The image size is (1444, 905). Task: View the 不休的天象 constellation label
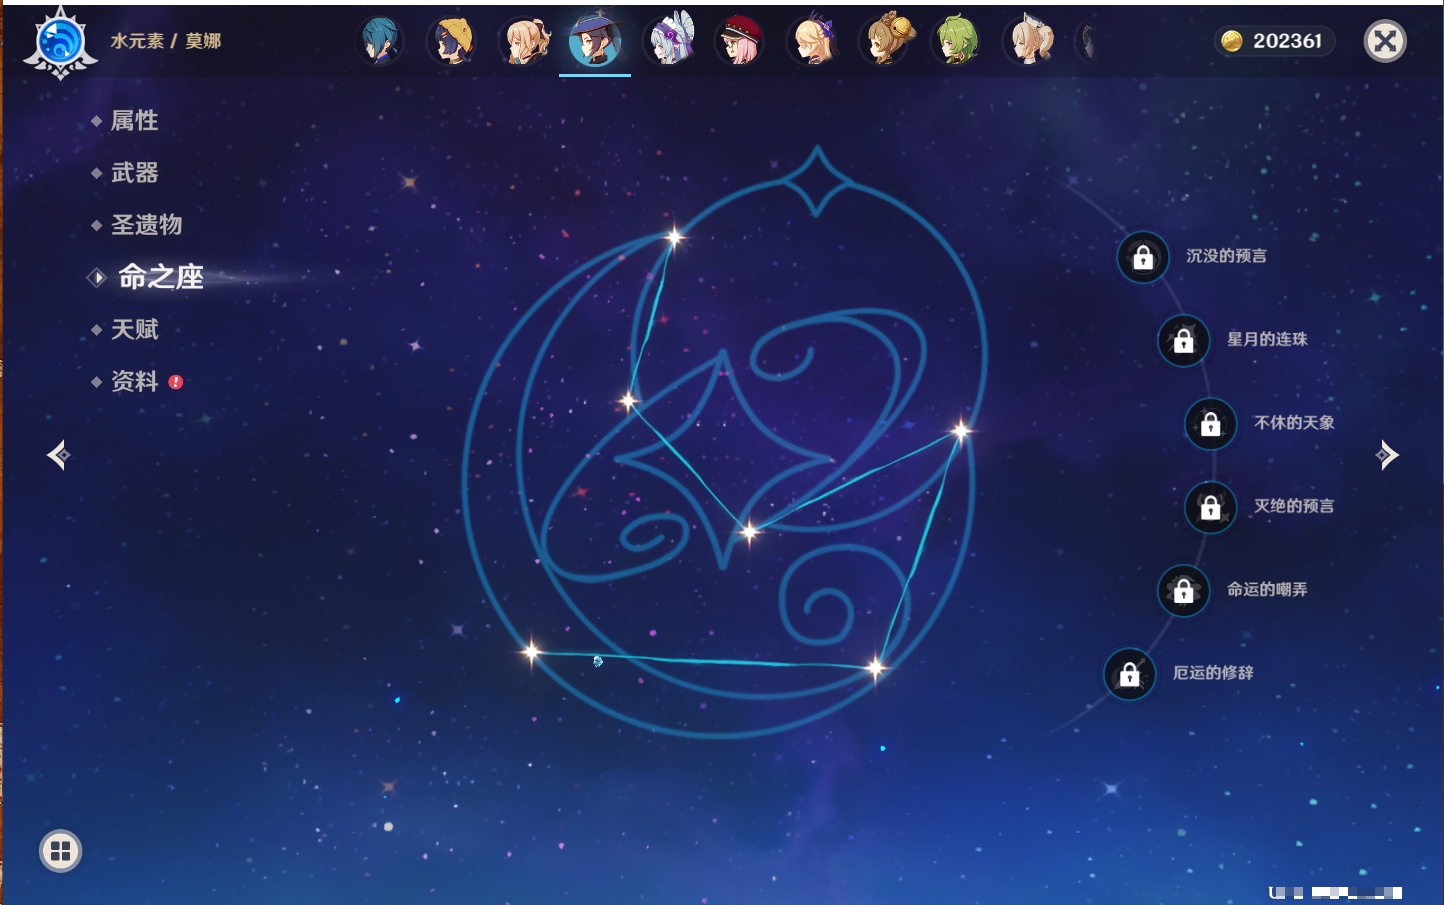(x=1294, y=422)
